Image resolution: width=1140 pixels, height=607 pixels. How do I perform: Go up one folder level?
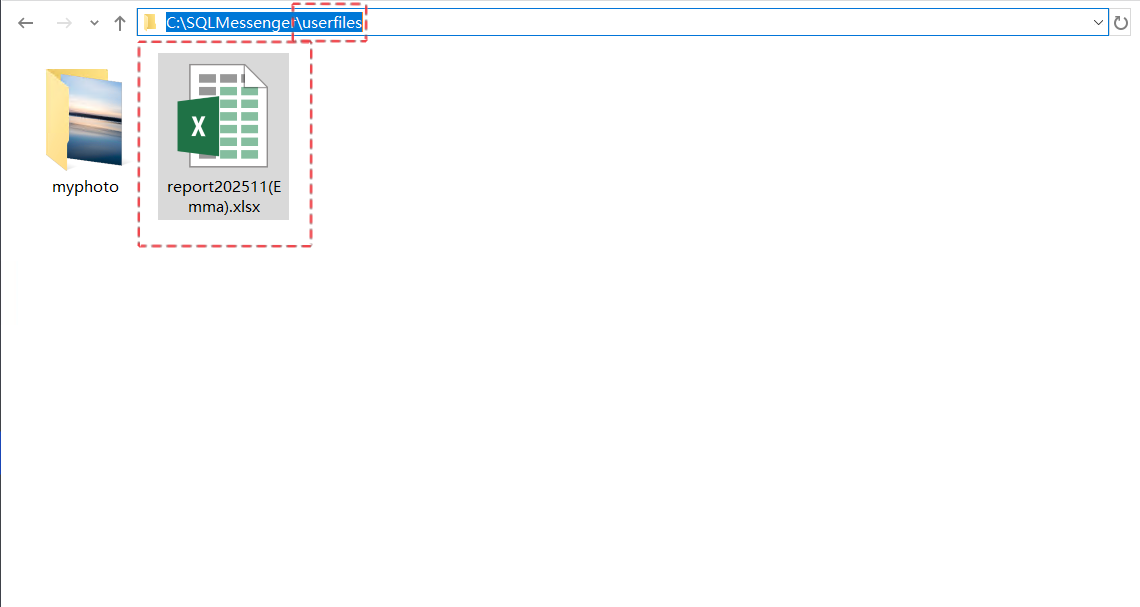point(119,23)
